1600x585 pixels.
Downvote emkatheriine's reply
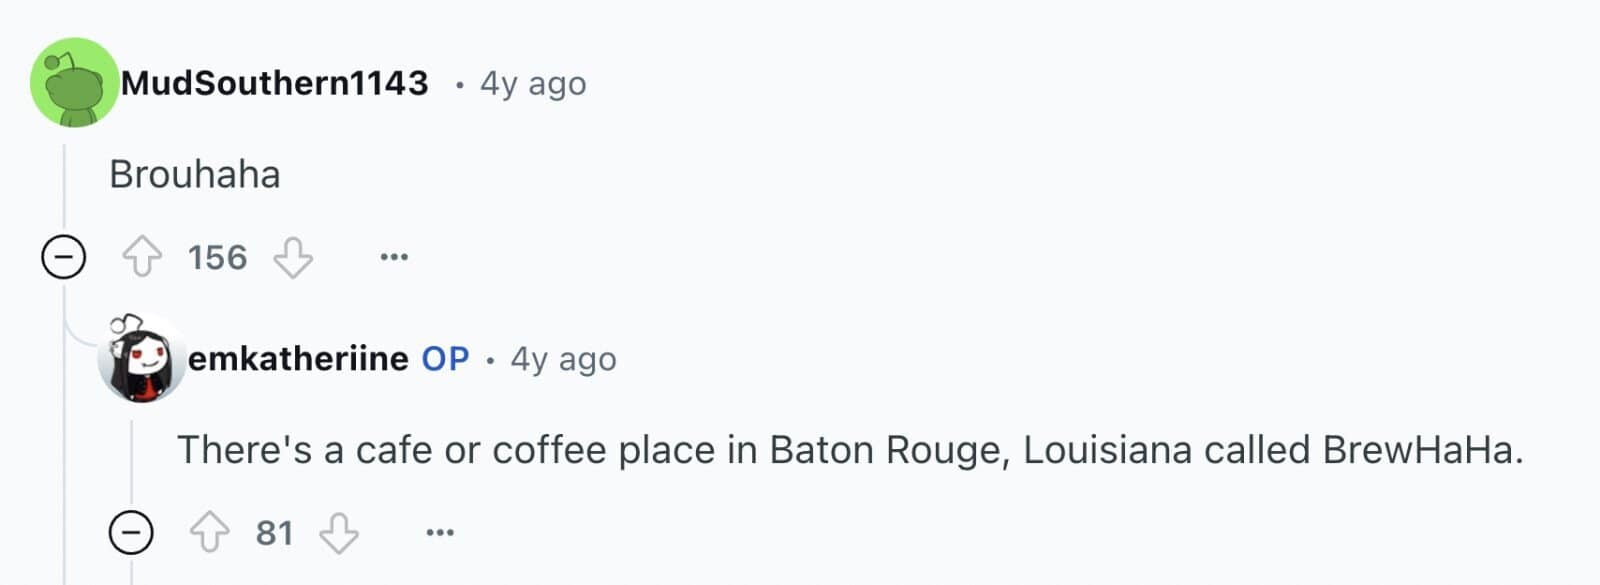[339, 533]
